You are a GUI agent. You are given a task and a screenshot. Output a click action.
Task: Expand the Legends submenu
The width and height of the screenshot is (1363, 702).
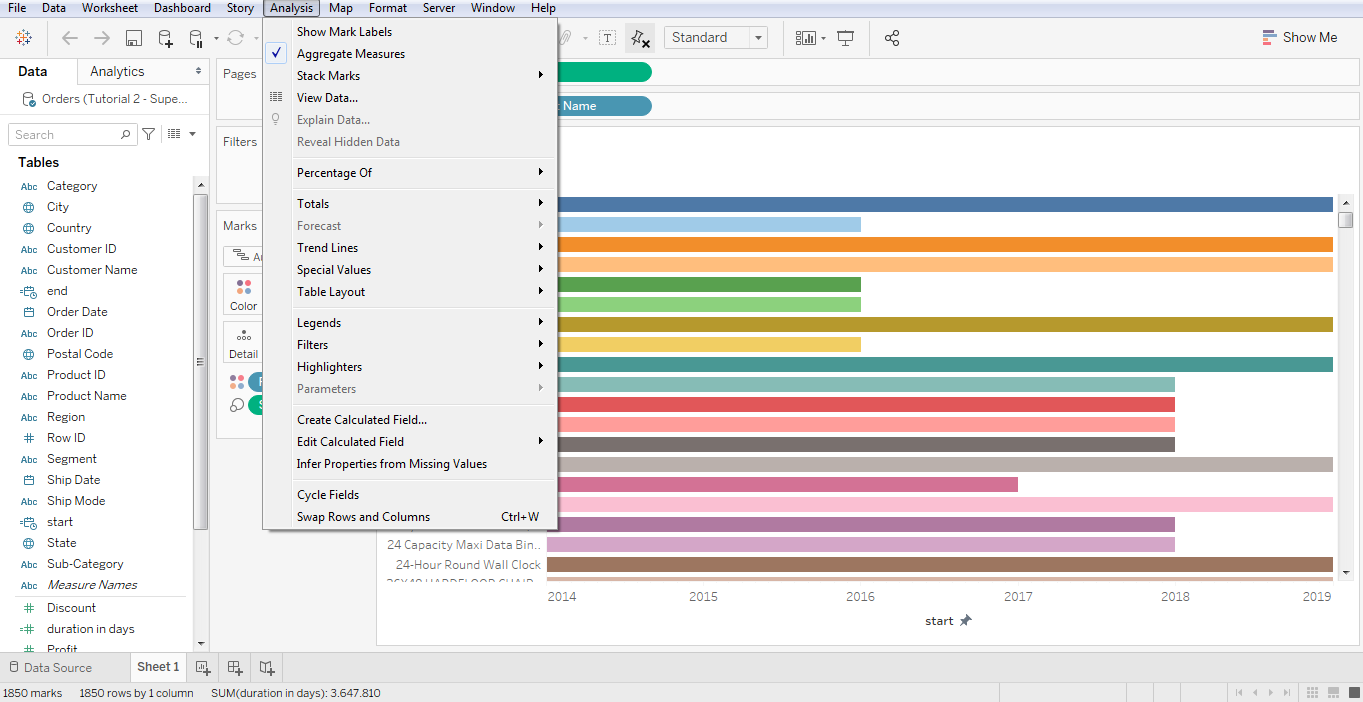click(x=409, y=323)
